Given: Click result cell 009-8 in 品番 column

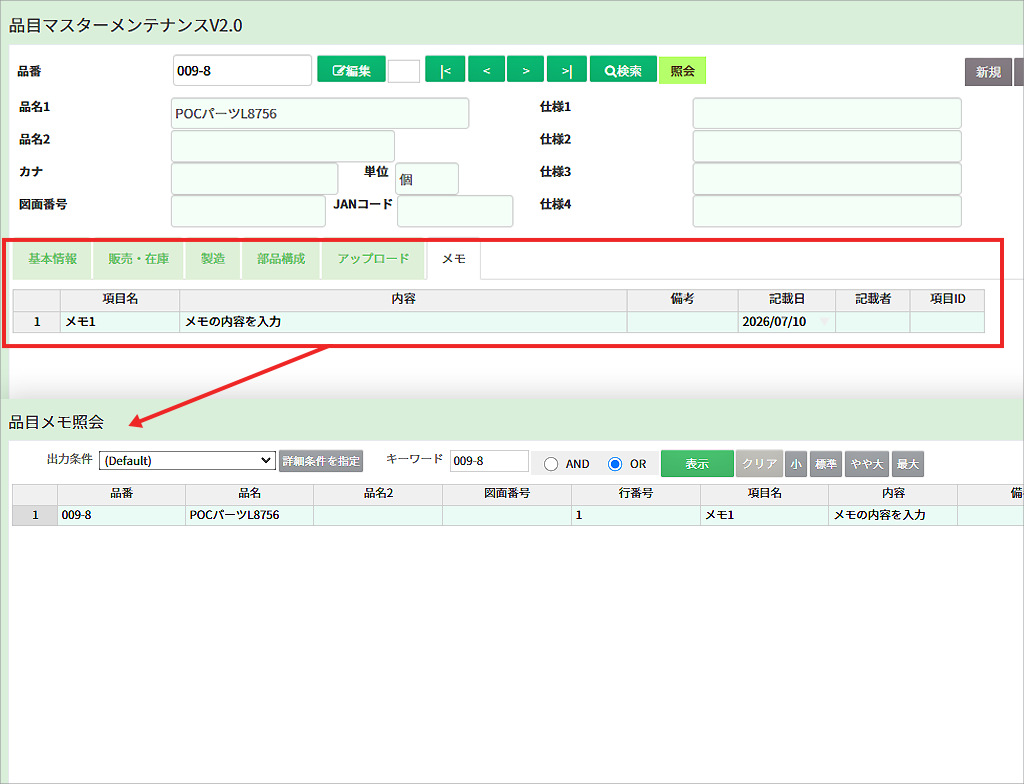Looking at the screenshot, I should [x=121, y=515].
